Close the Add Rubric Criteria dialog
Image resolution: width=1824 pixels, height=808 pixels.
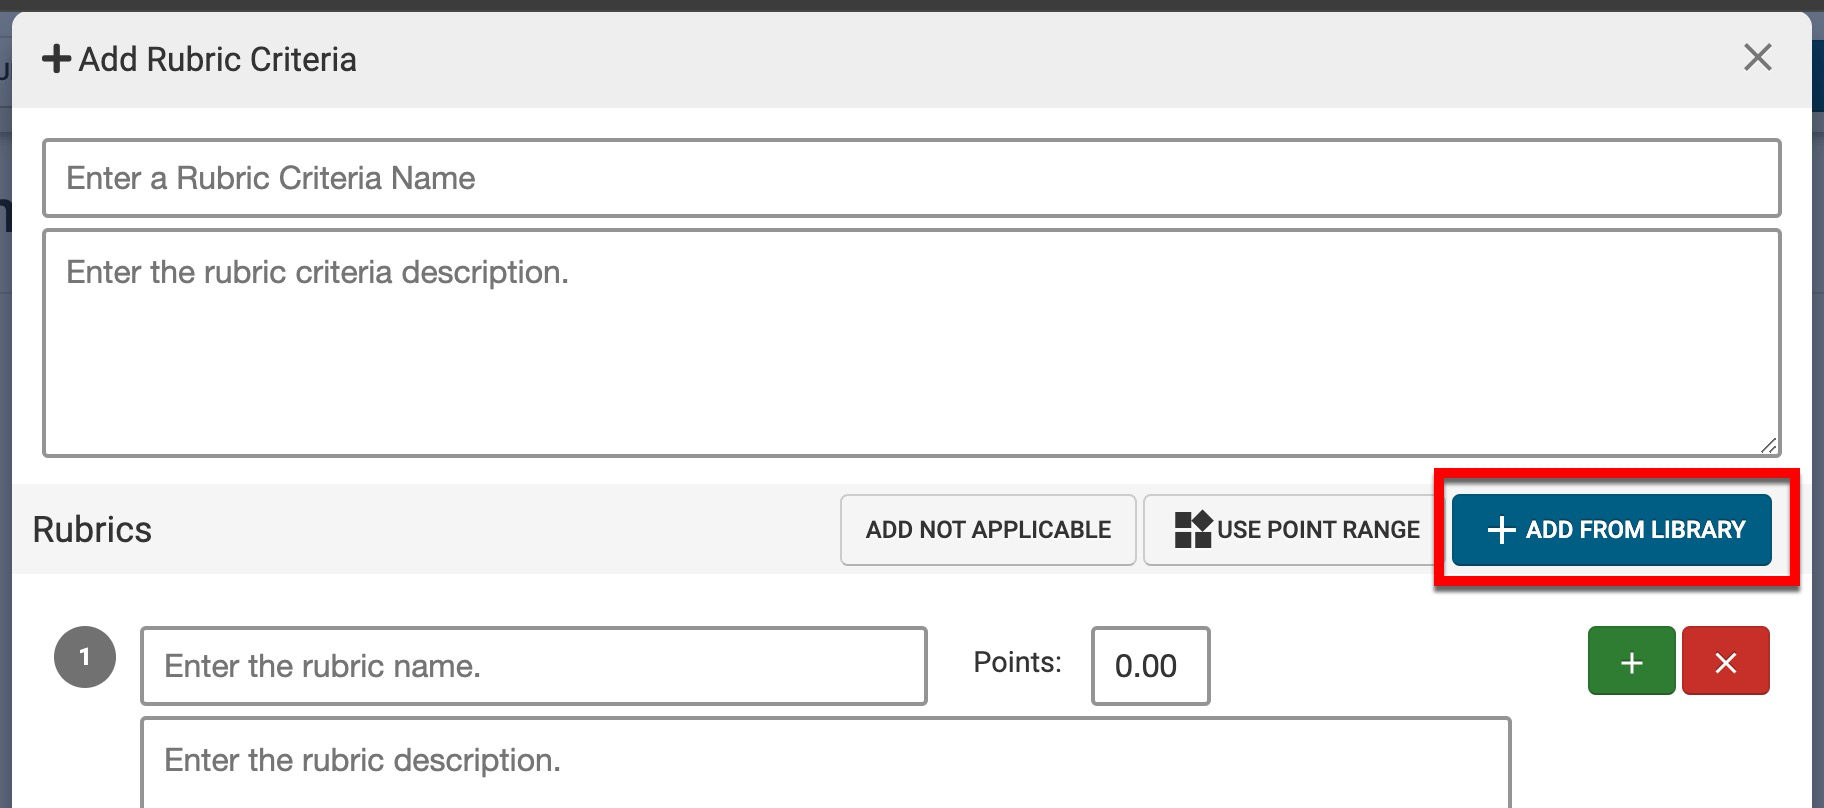[1757, 58]
